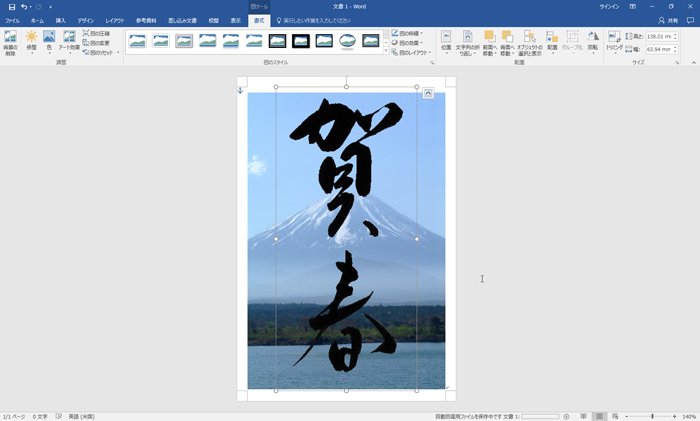
Task: Click the Save icon in quick access toolbar
Action: pyautogui.click(x=11, y=6)
